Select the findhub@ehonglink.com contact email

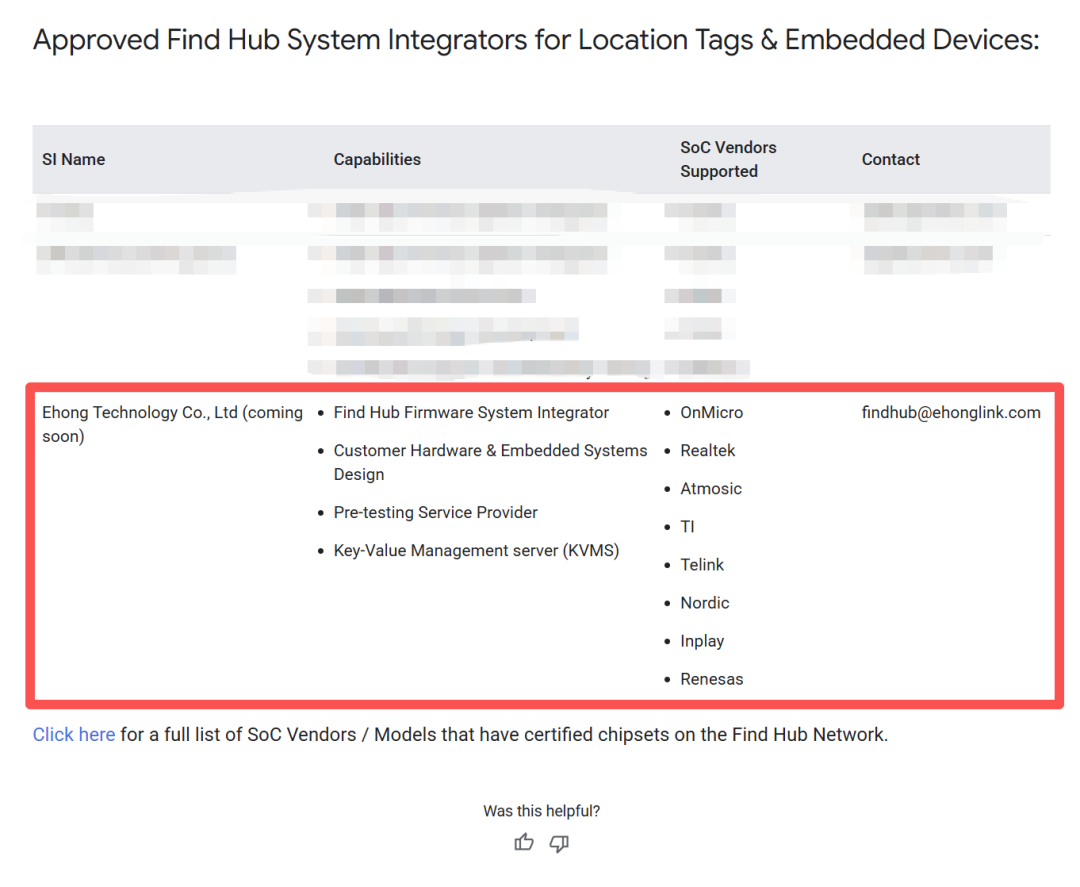click(x=951, y=413)
